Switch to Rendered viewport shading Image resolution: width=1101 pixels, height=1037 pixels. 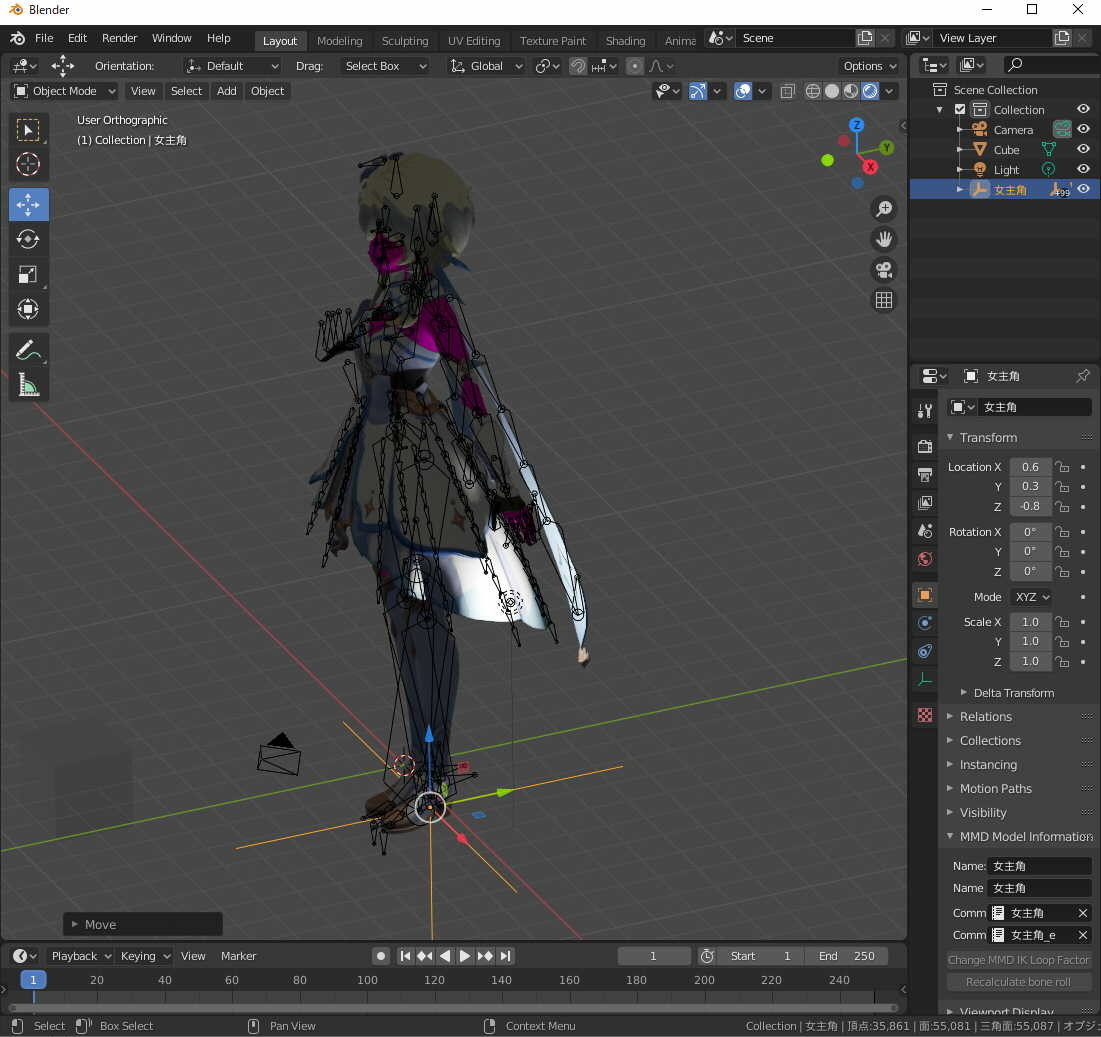tap(869, 91)
